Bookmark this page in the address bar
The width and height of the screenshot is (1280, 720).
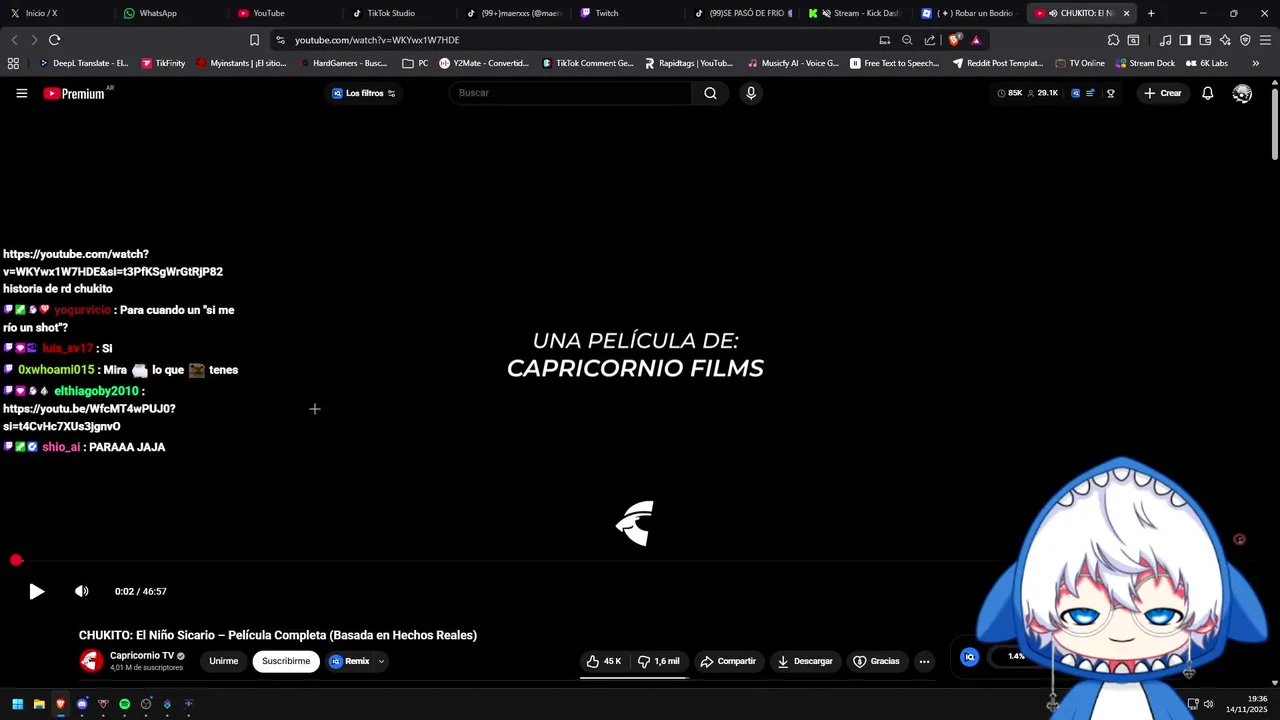tap(254, 40)
